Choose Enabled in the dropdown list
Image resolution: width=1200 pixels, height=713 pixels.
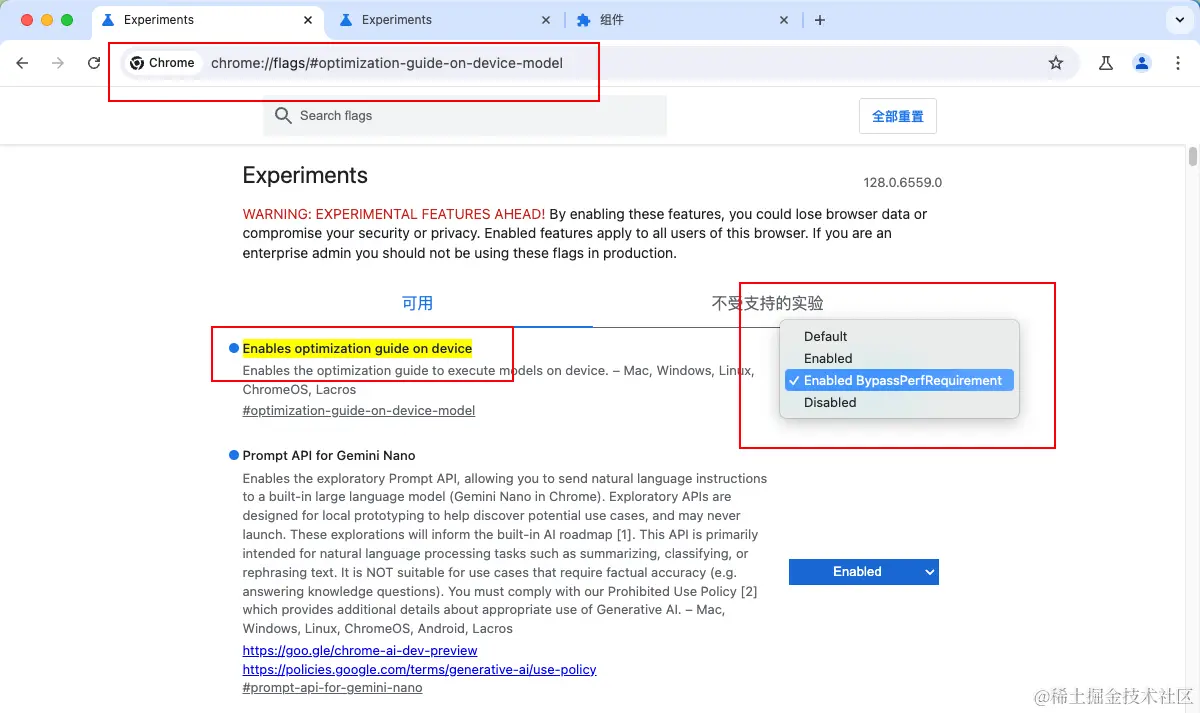[x=899, y=358]
